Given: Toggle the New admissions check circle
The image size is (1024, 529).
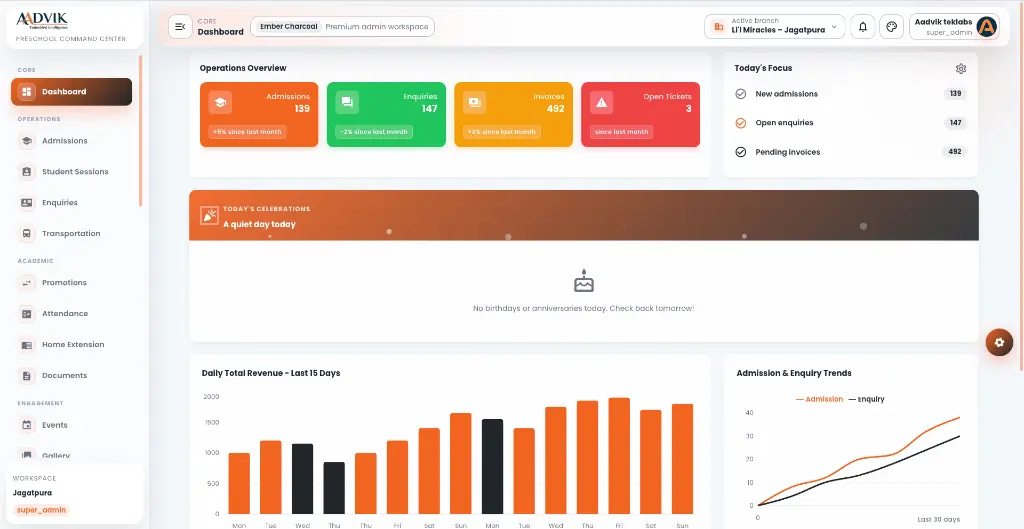Looking at the screenshot, I should pyautogui.click(x=741, y=94).
